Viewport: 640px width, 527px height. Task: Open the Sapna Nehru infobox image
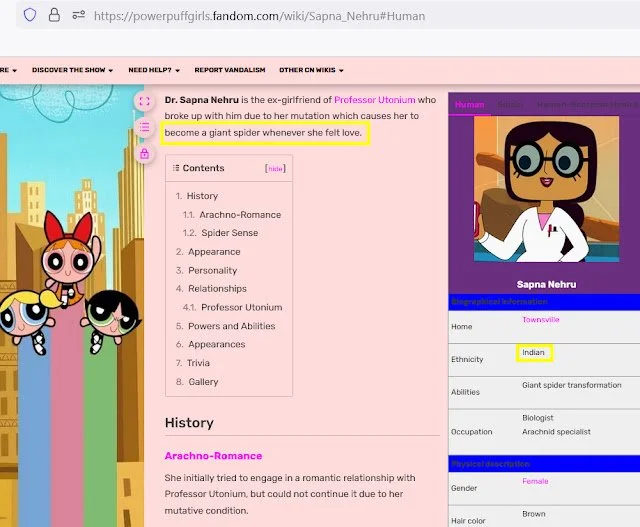click(547, 189)
